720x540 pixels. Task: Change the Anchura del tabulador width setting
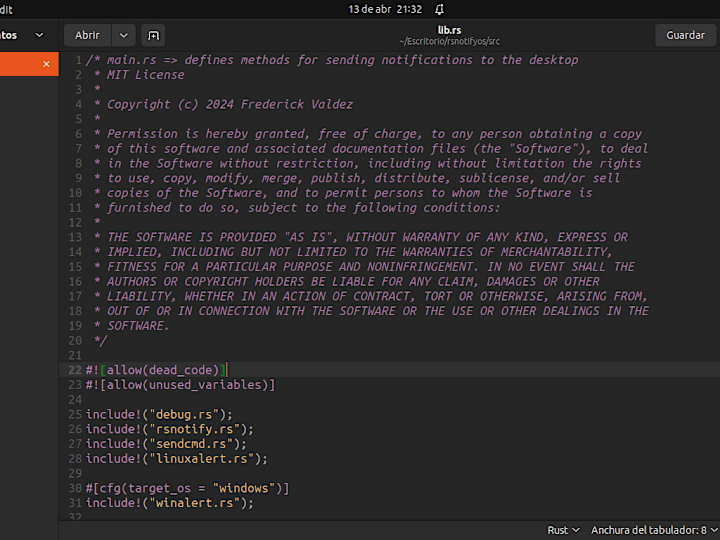pyautogui.click(x=654, y=530)
